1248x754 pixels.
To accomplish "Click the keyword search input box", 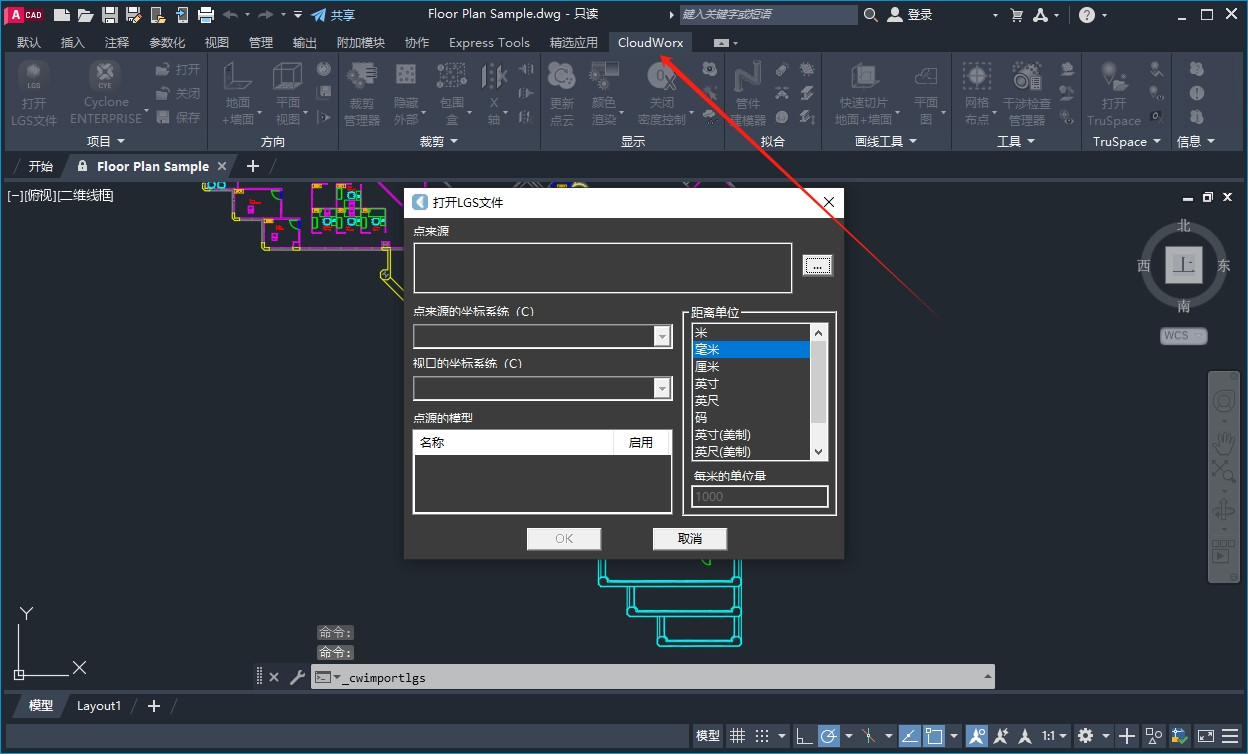I will click(x=768, y=15).
